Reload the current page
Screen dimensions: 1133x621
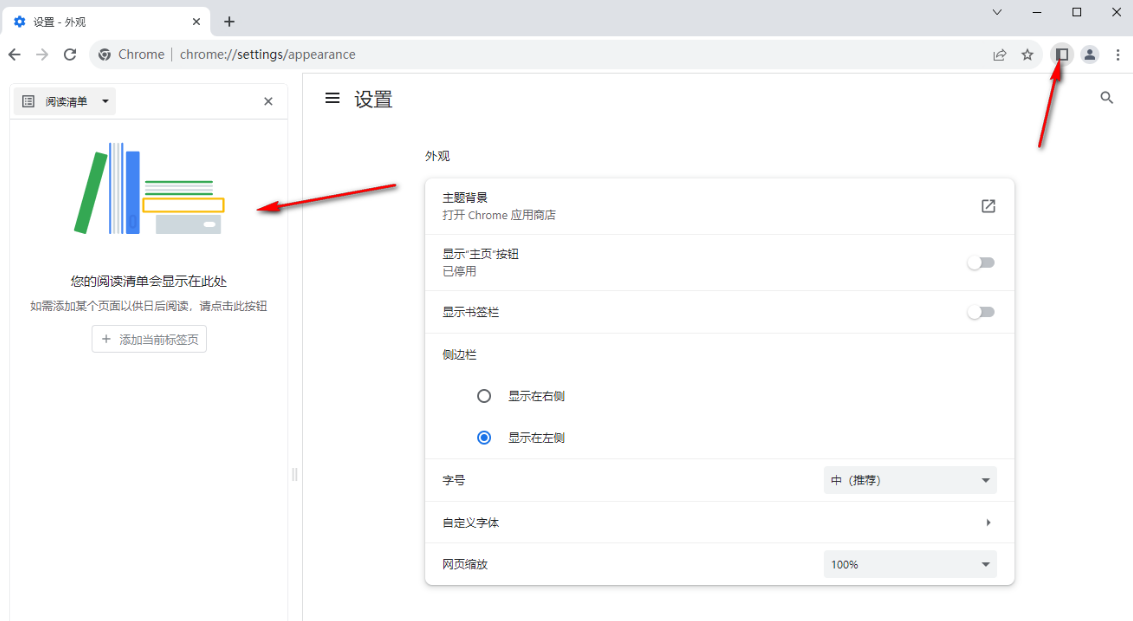click(70, 54)
